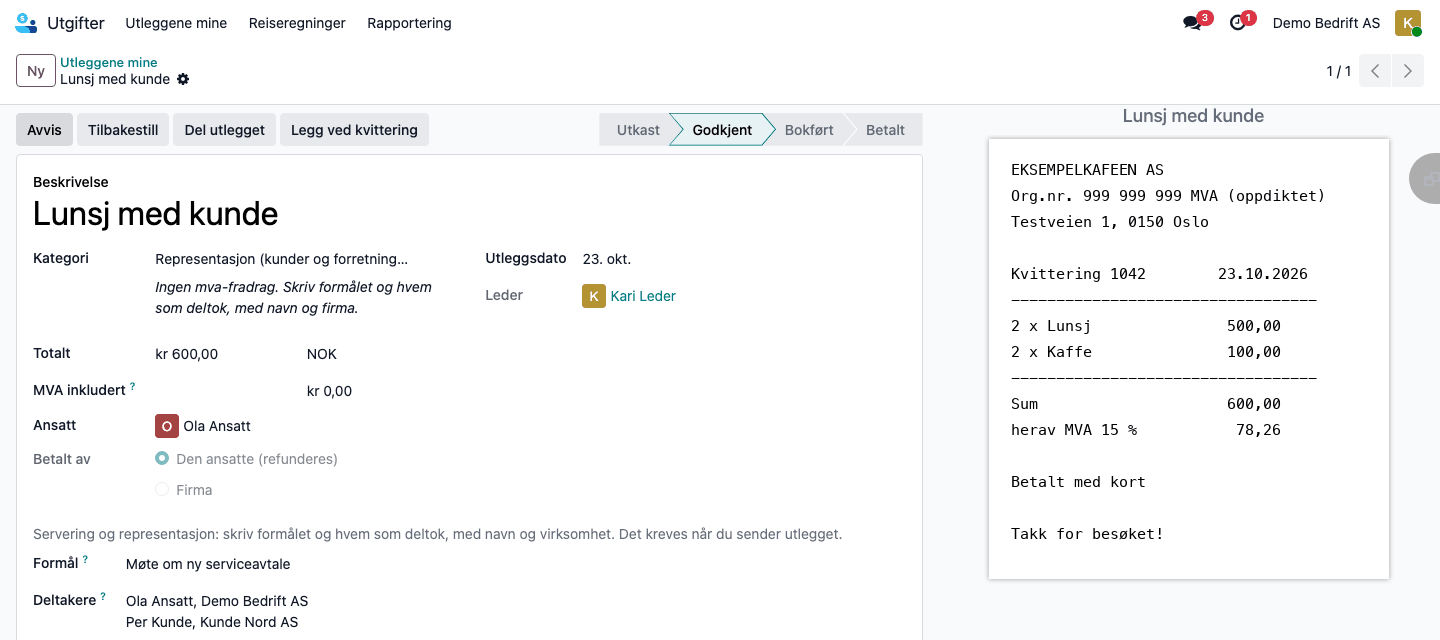Click the Ola Ansatt avatar icon

pos(167,426)
